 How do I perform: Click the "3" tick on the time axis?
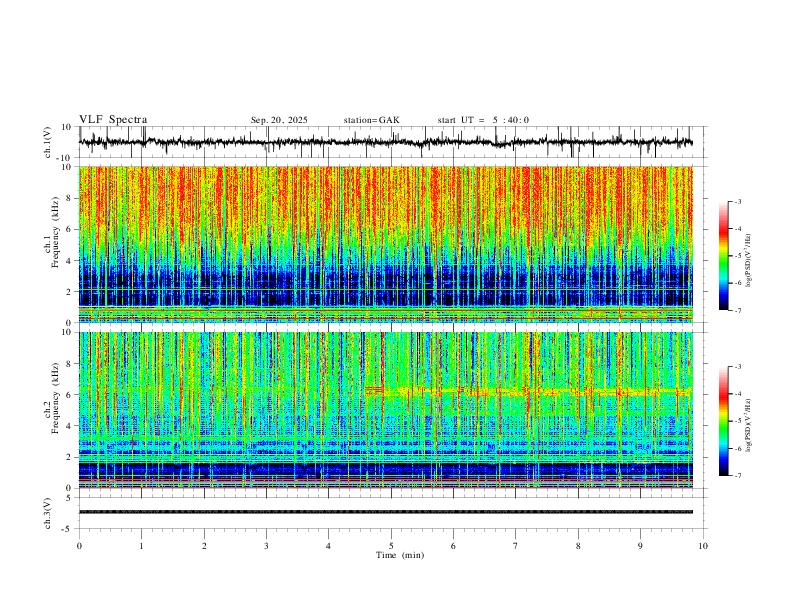coord(266,546)
